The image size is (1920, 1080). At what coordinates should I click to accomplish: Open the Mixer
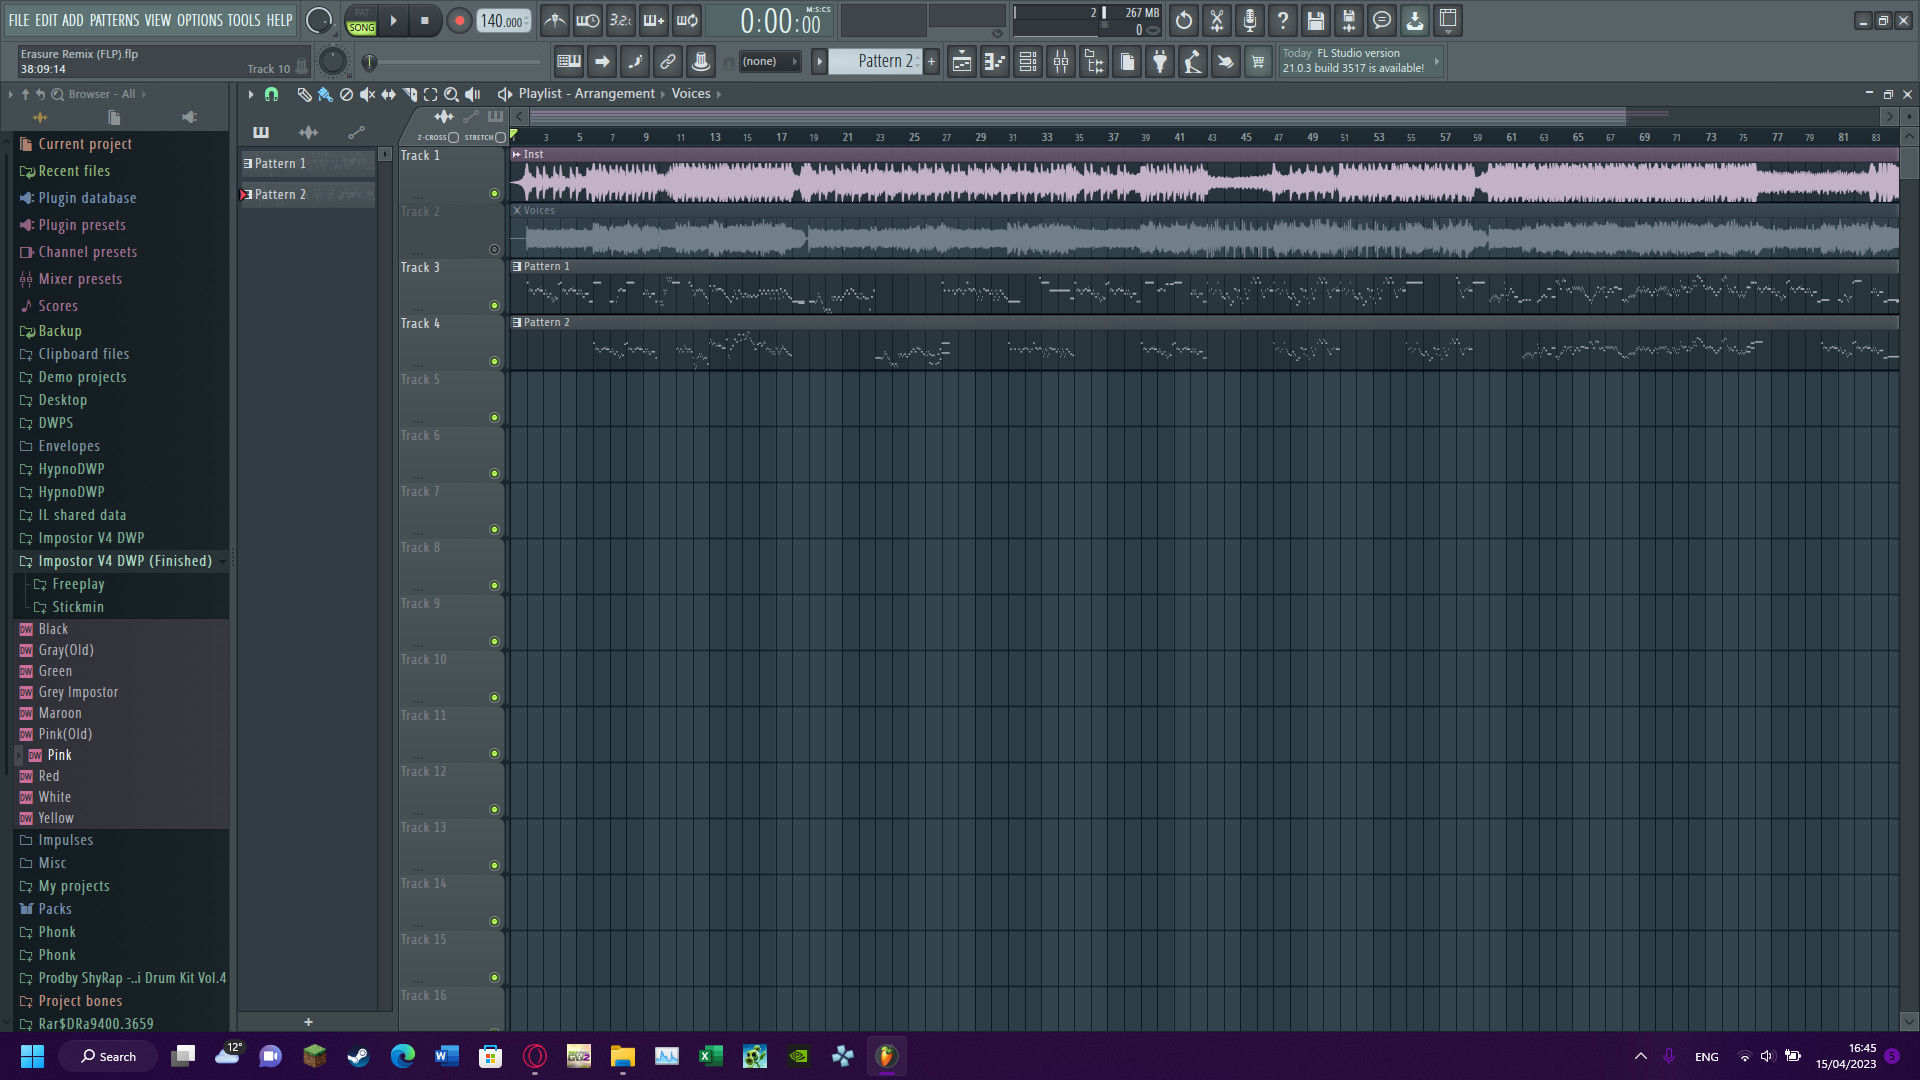tap(1061, 62)
